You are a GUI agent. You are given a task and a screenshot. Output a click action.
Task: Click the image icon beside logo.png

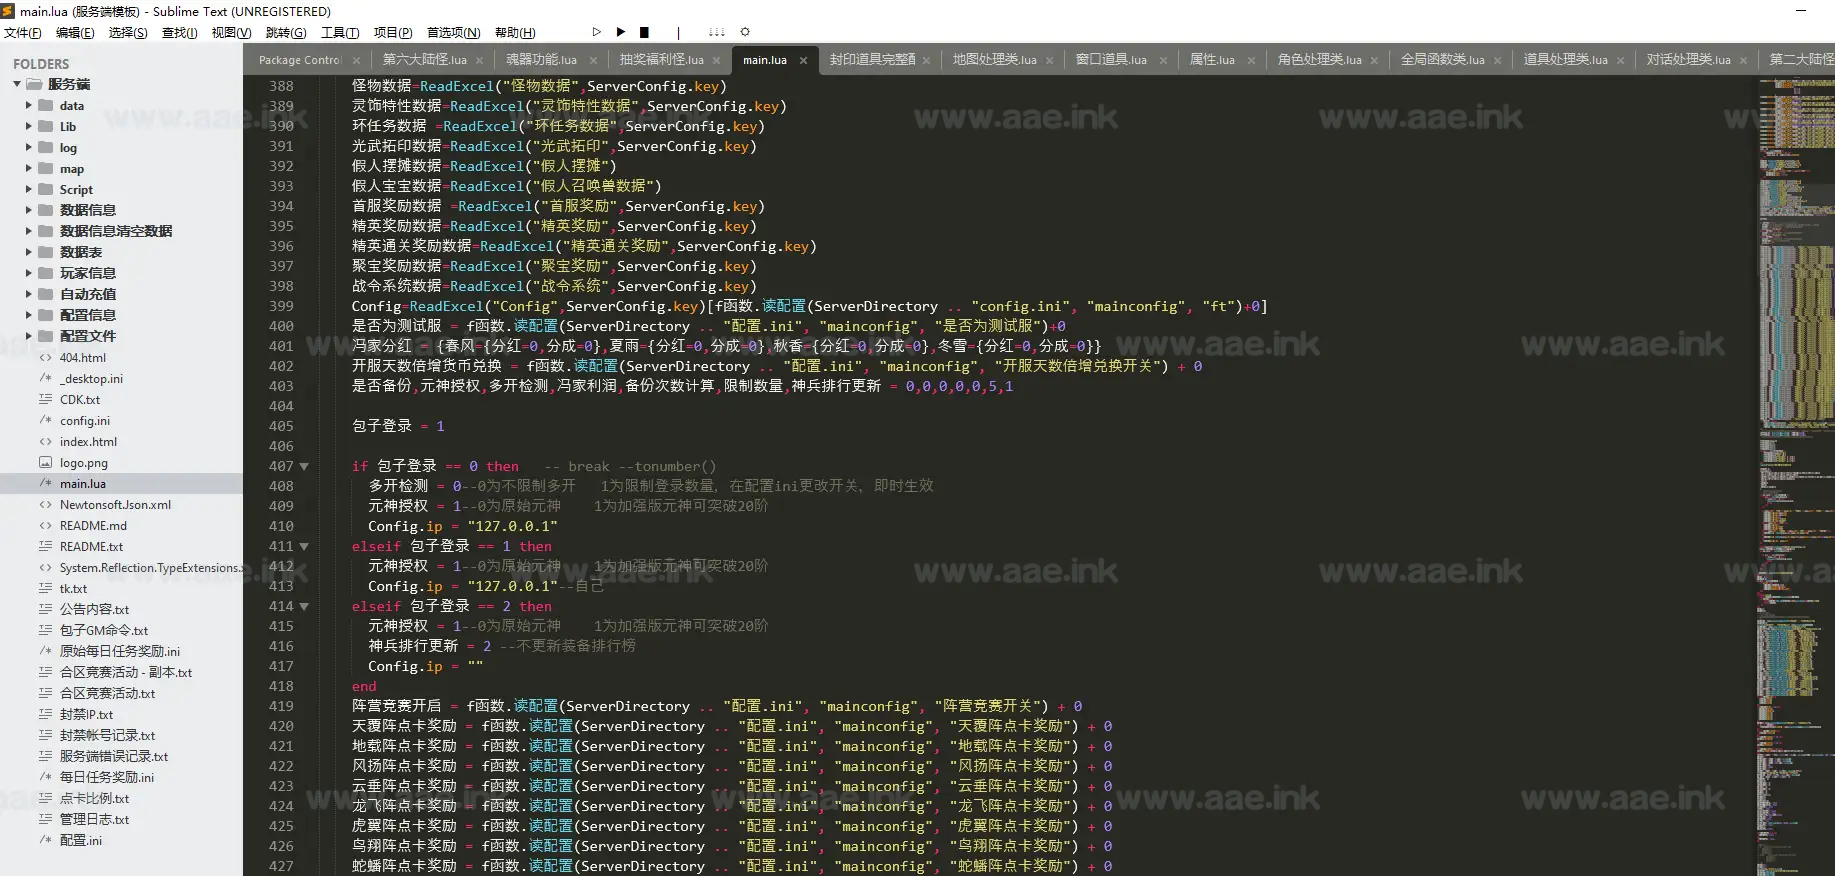45,463
